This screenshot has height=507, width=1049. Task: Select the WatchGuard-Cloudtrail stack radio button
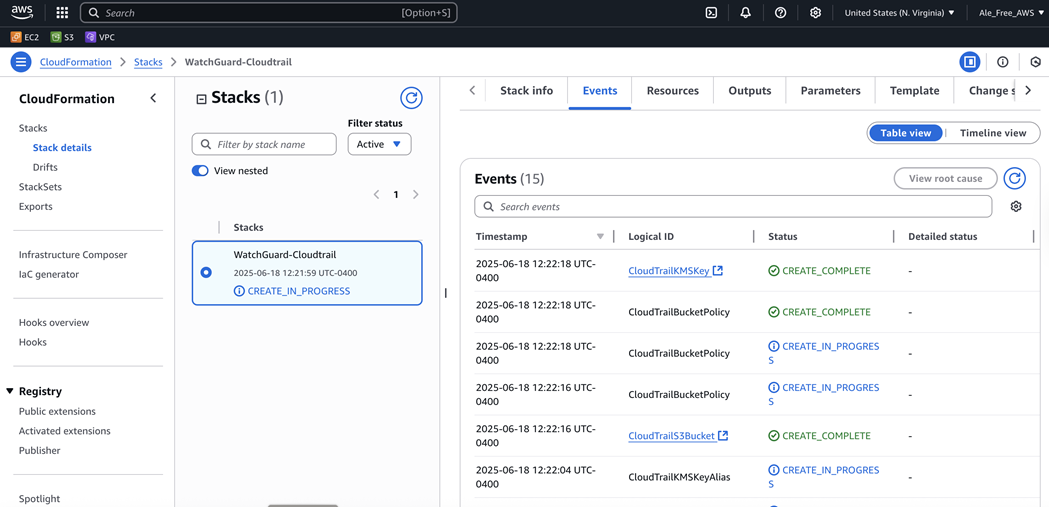point(206,272)
